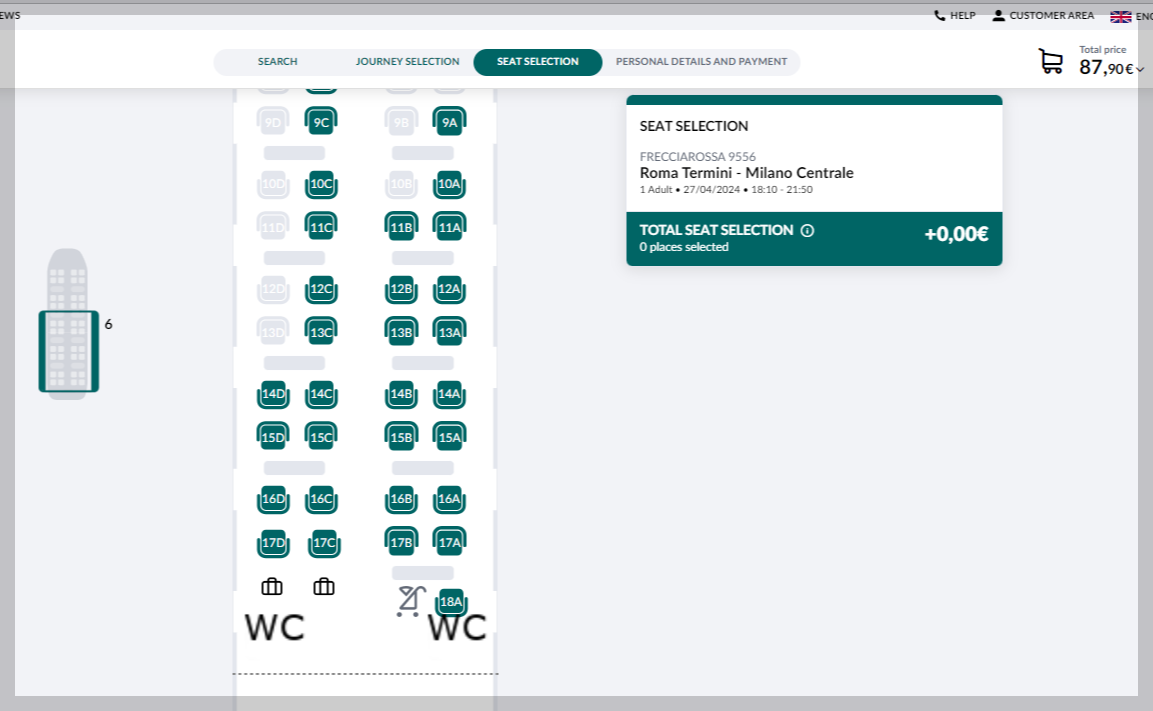Pick seat 17B
The height and width of the screenshot is (711, 1153).
[x=401, y=542]
